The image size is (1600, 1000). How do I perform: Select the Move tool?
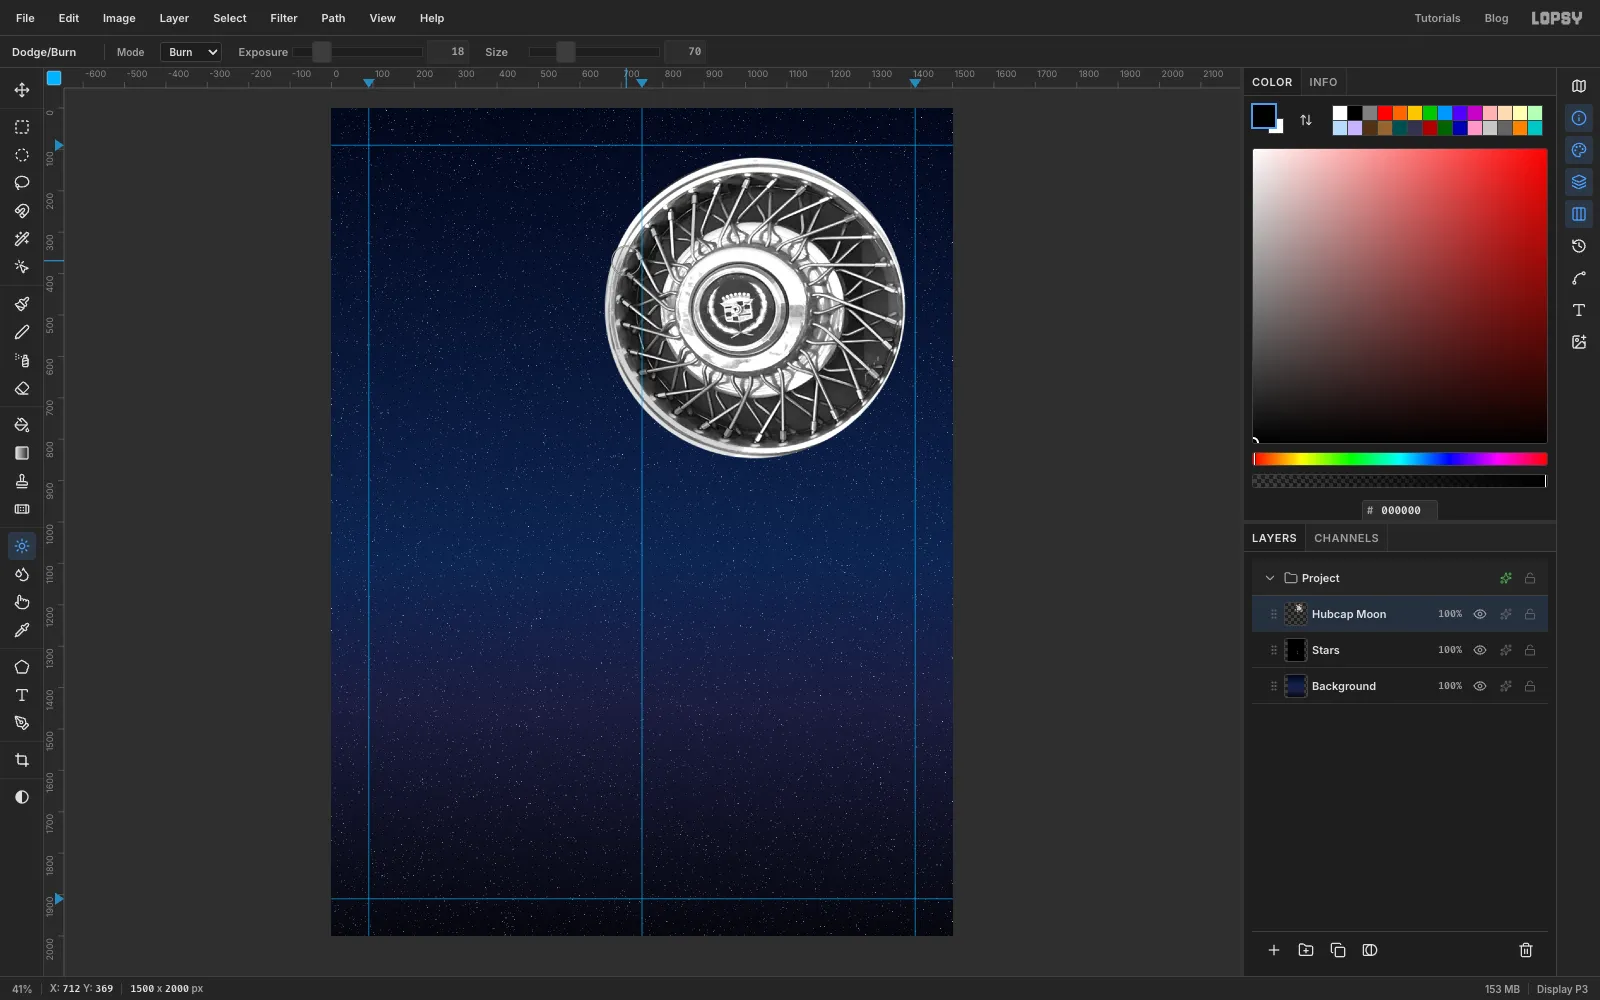coord(22,90)
